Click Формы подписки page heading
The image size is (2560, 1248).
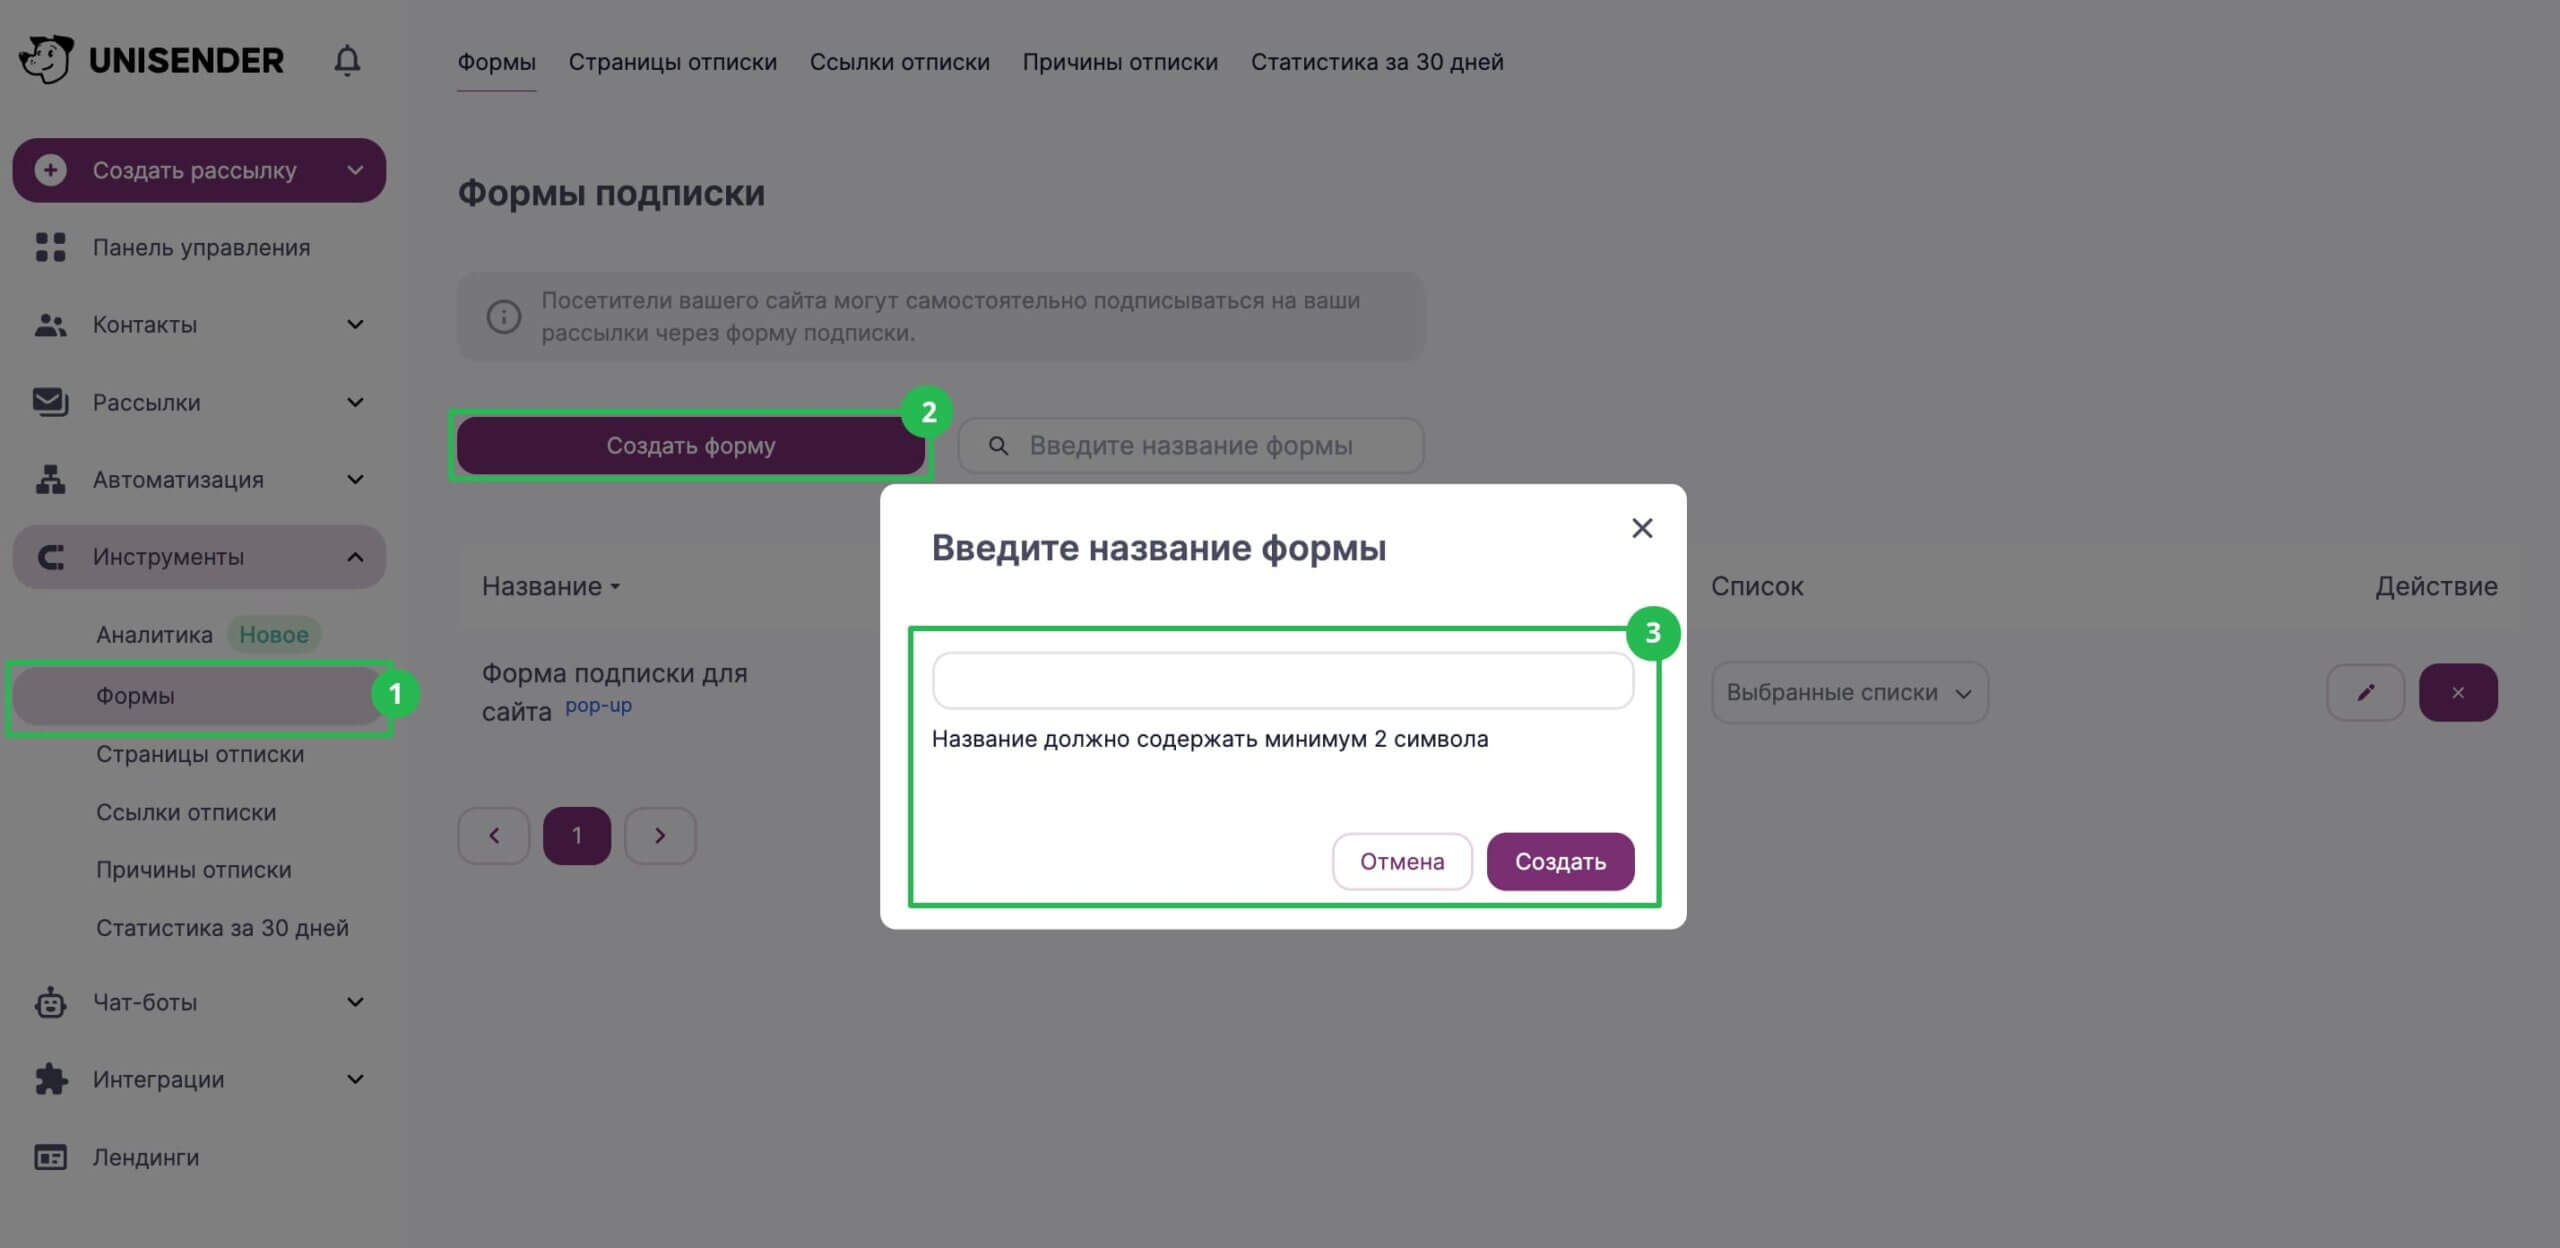[x=611, y=193]
